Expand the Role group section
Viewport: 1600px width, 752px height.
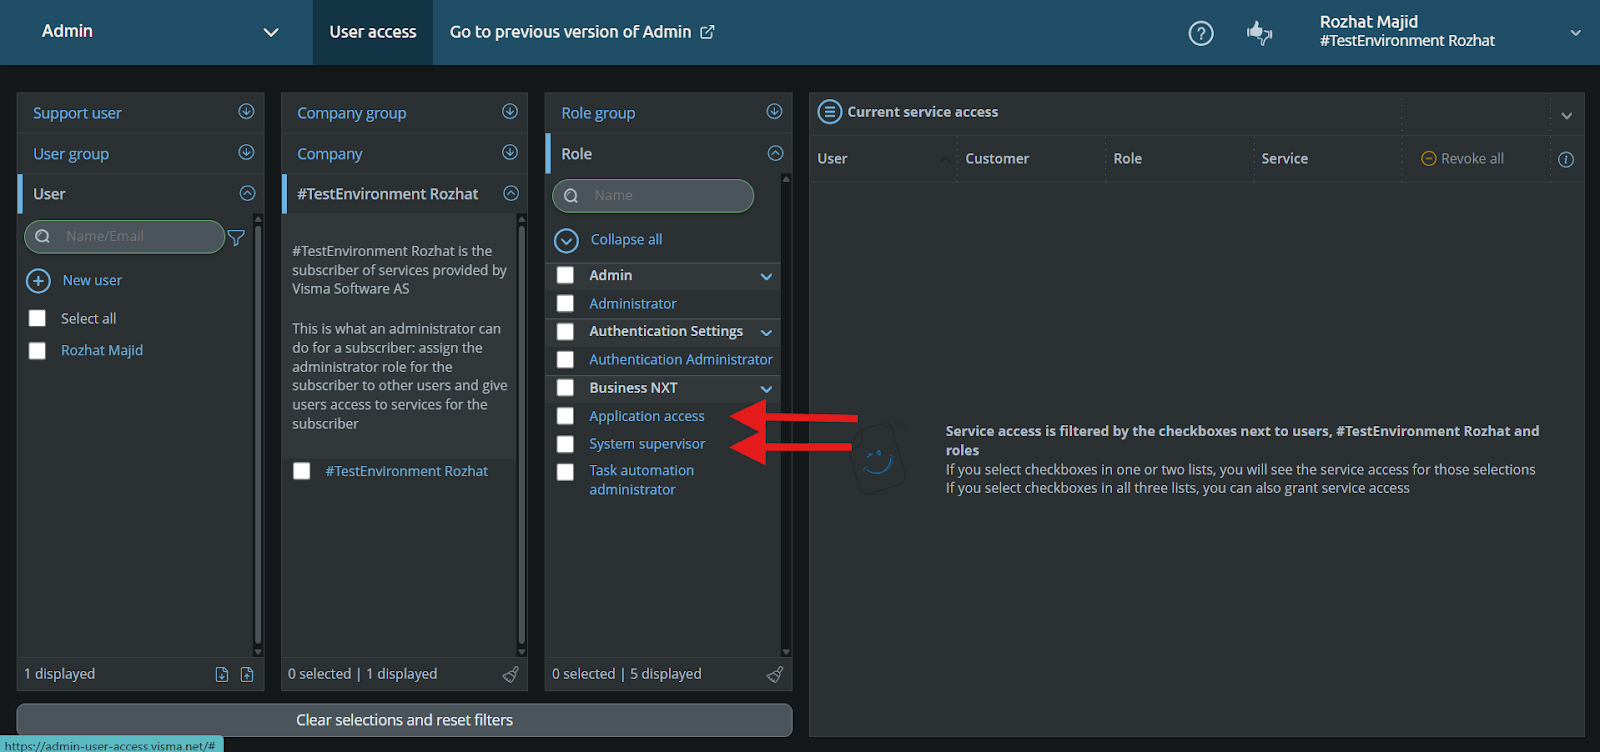(774, 112)
